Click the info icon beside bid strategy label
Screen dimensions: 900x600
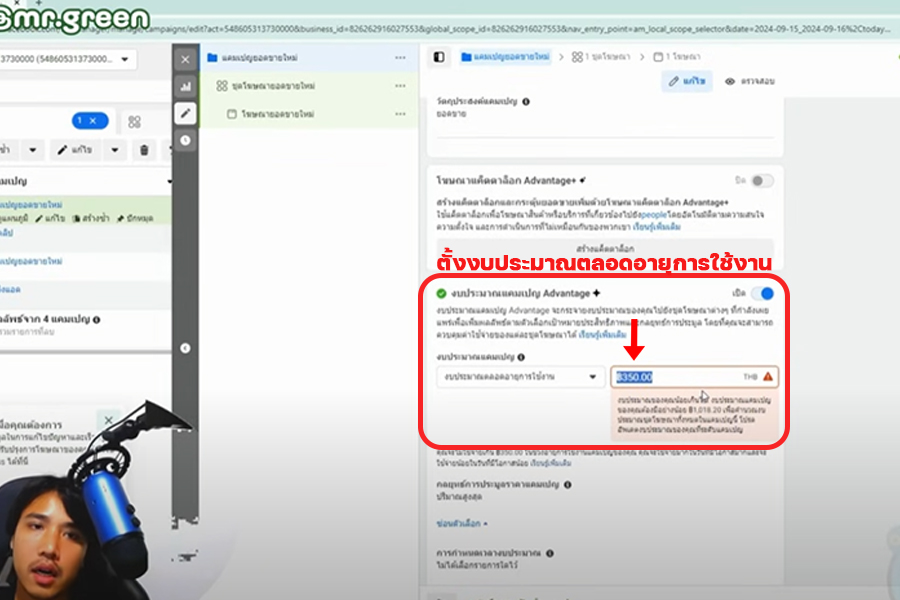[568, 485]
